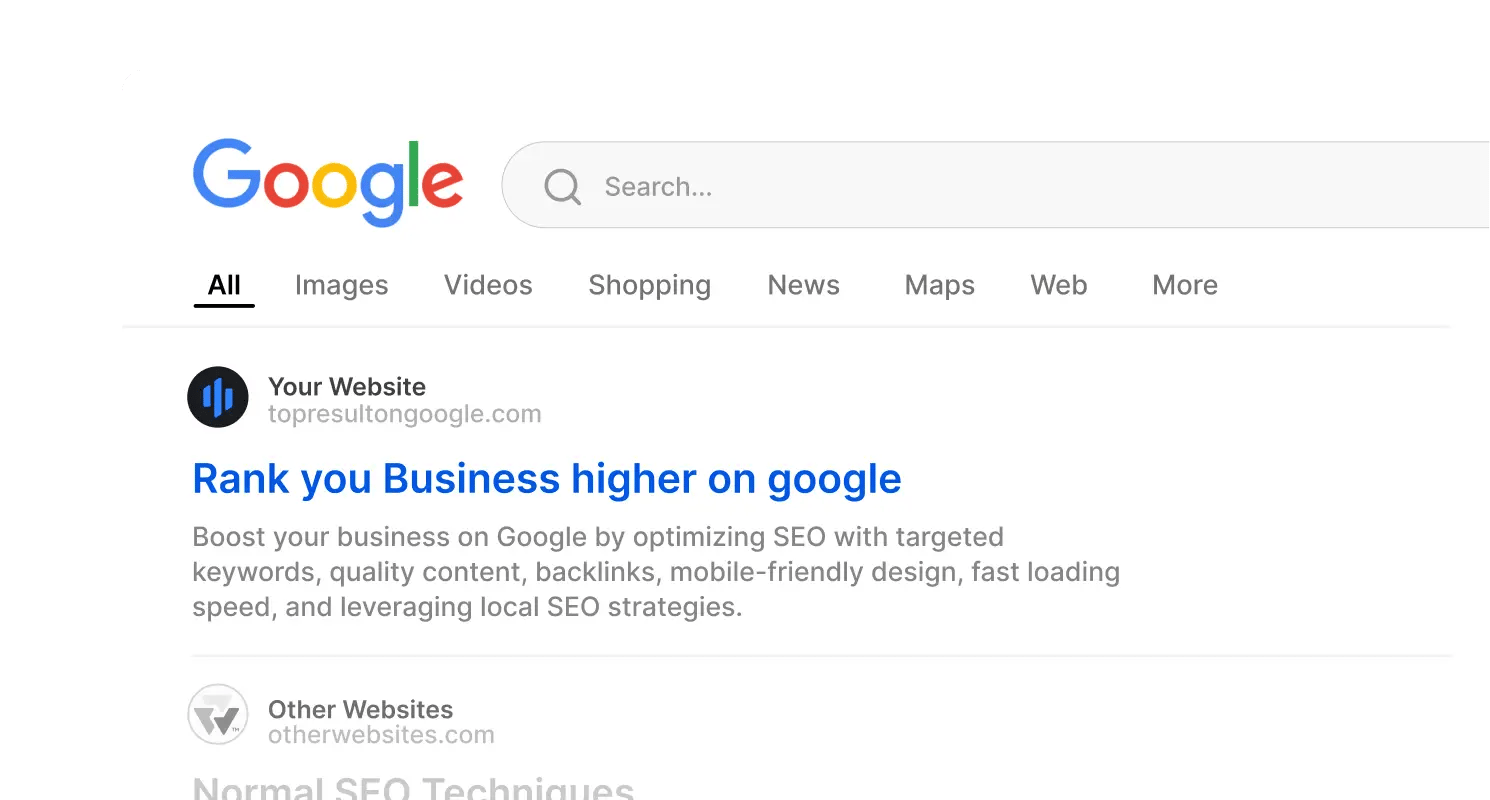This screenshot has width=1490, height=800.
Task: Click the Your Website site name
Action: [x=346, y=387]
